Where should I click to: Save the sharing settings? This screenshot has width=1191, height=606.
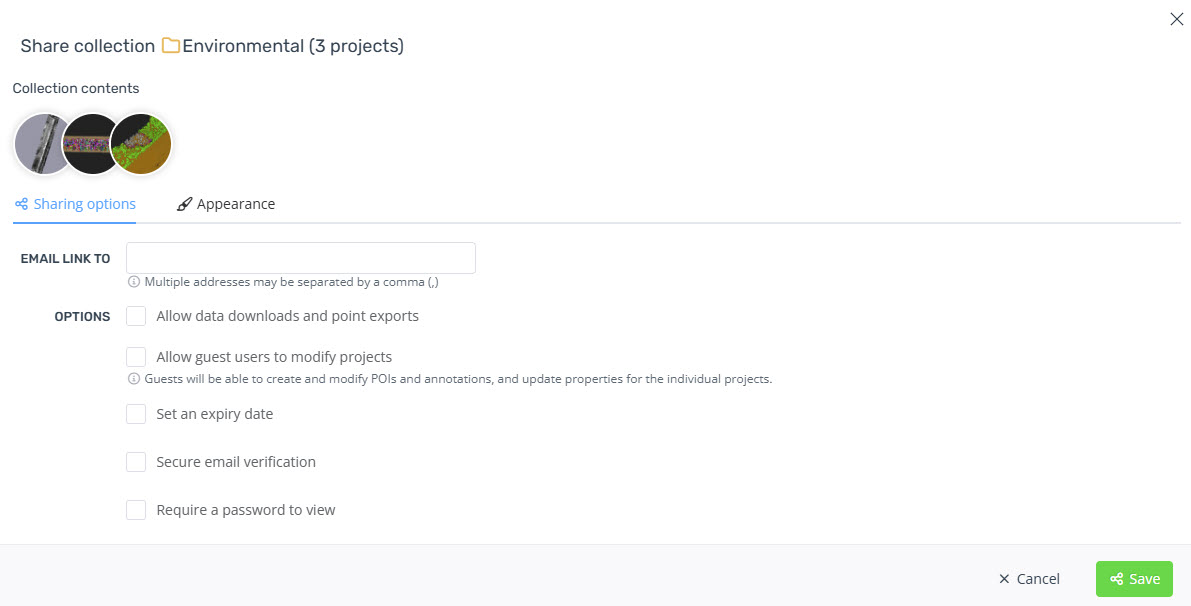coord(1134,579)
